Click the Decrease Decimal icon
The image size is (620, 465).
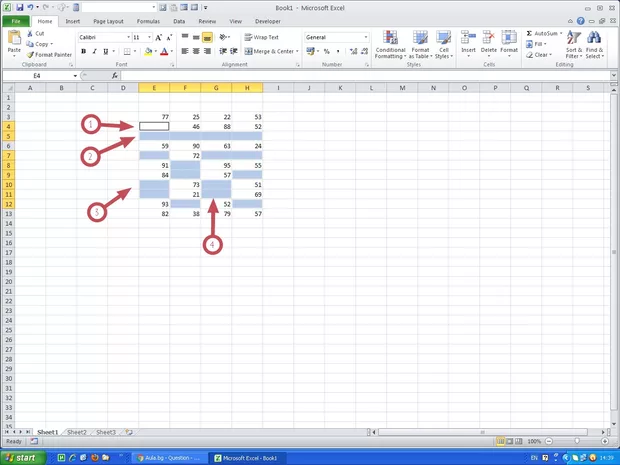(365, 51)
